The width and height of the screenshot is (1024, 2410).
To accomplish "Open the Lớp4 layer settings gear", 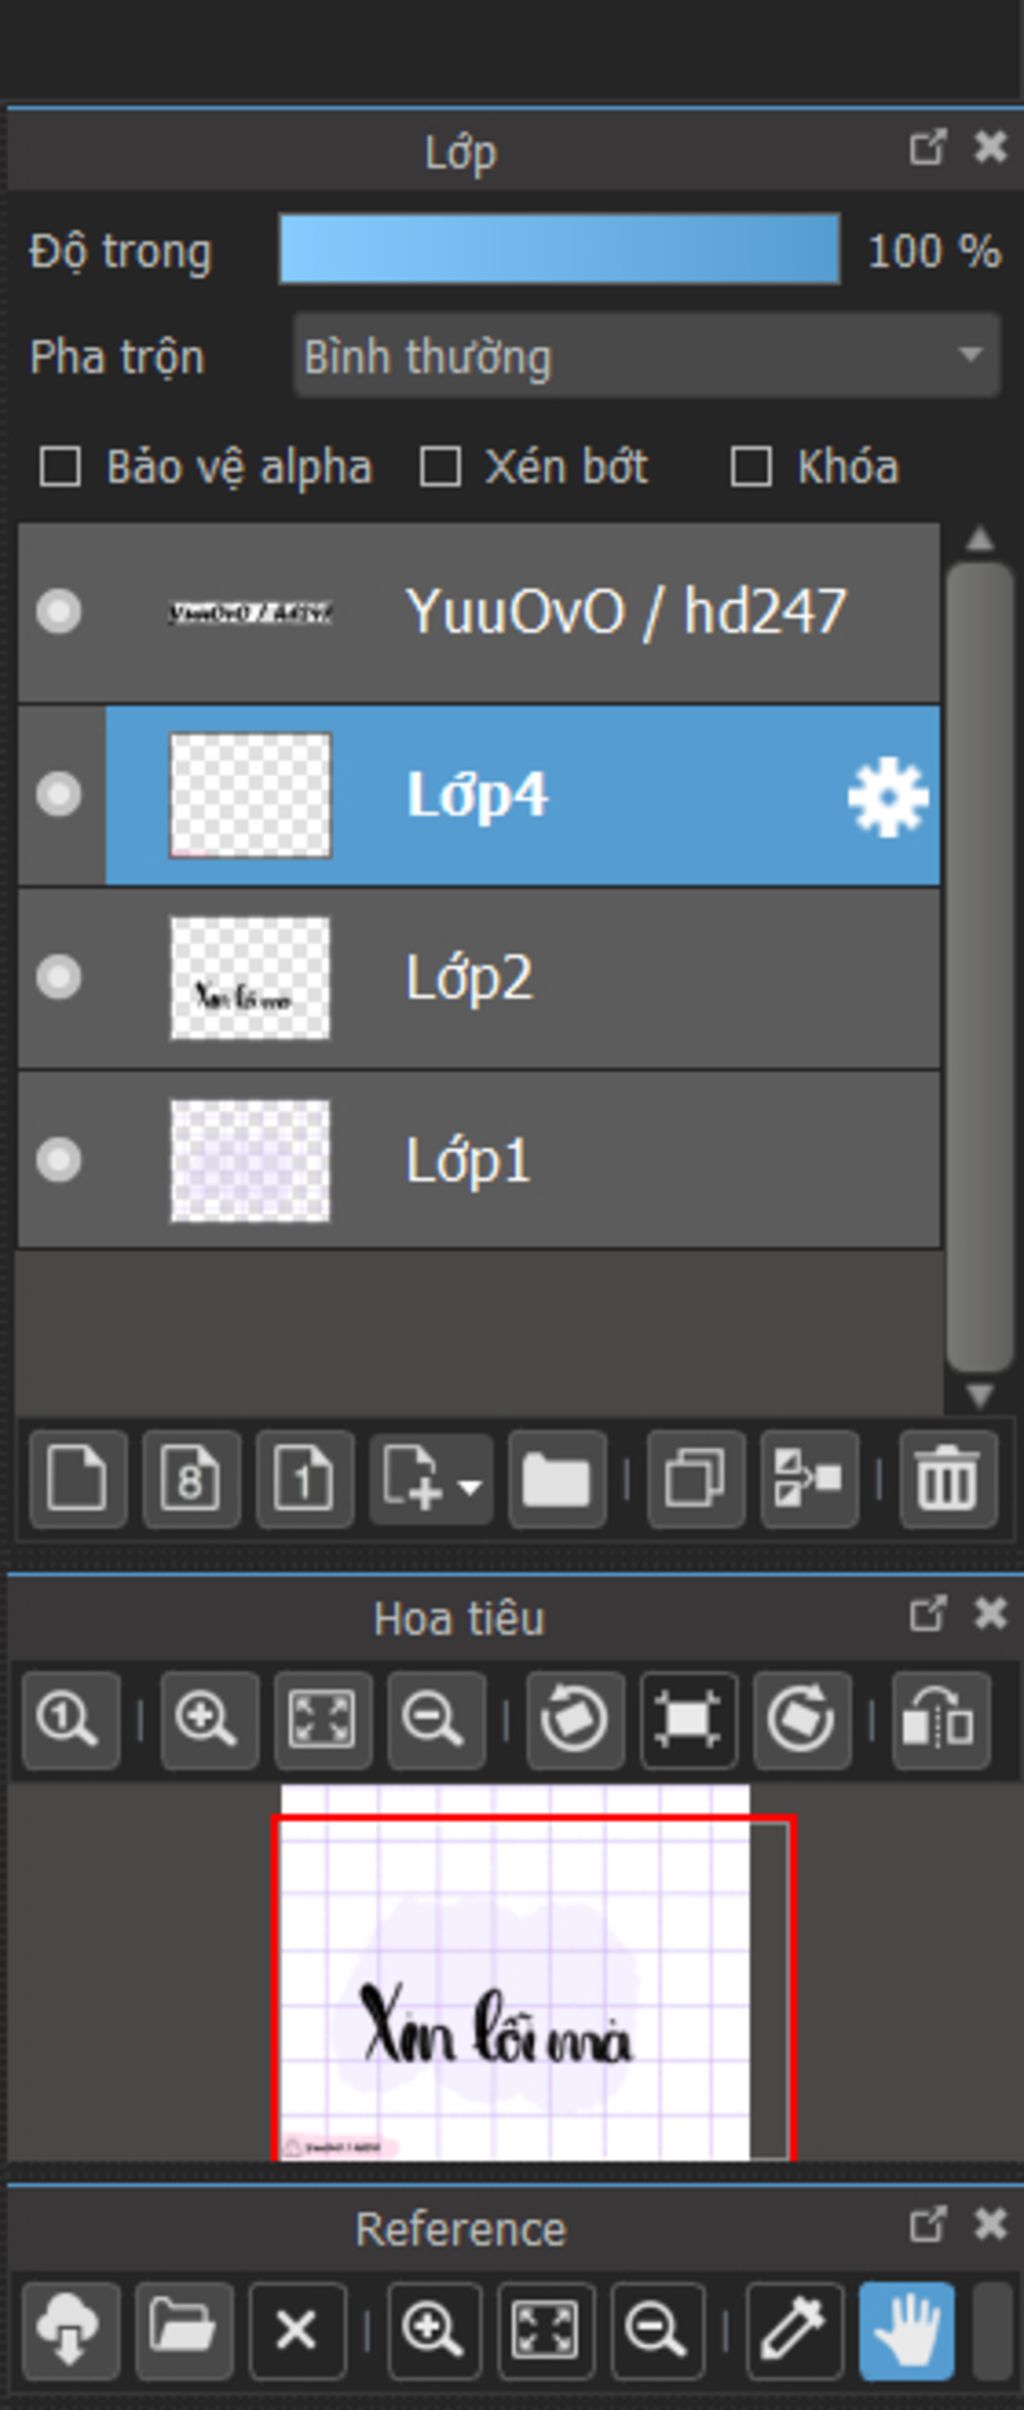I will (x=887, y=796).
